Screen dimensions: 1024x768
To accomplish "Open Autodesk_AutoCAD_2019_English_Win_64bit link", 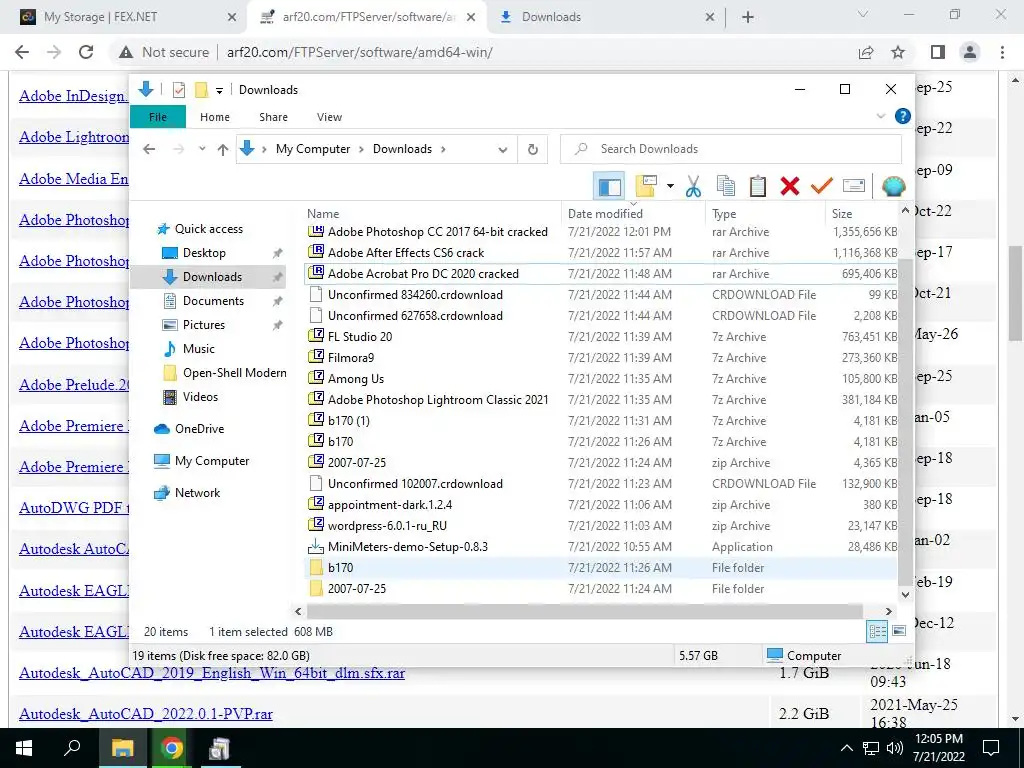I will pos(212,673).
